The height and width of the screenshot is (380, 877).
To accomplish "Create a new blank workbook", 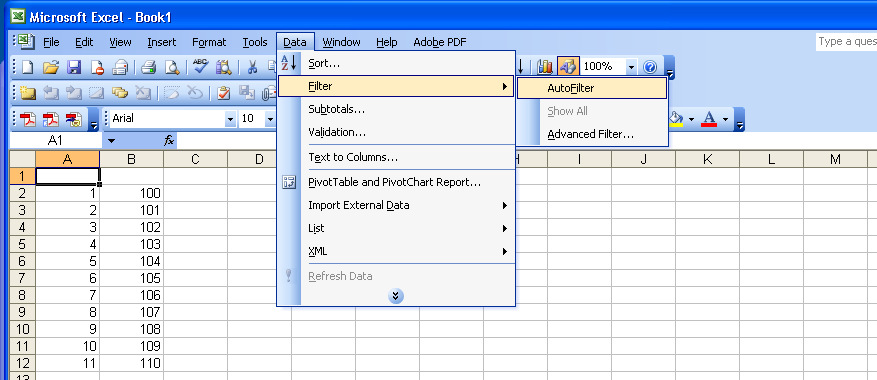I will pos(28,67).
